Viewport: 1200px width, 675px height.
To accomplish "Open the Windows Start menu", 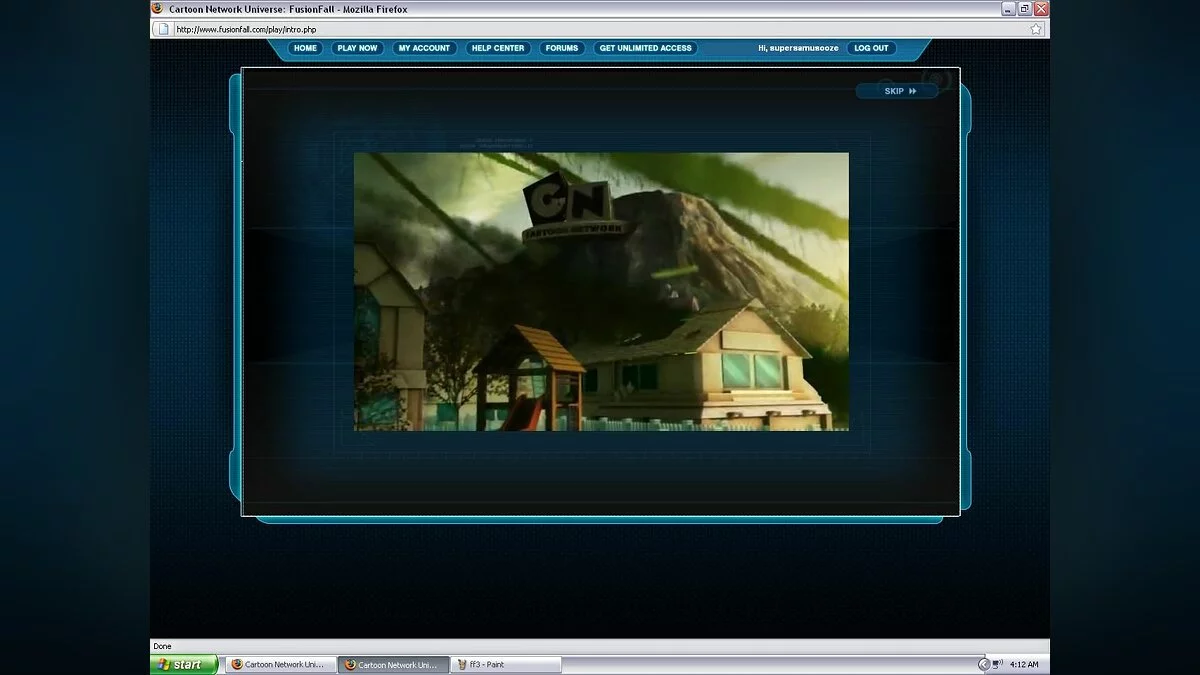I will click(184, 664).
